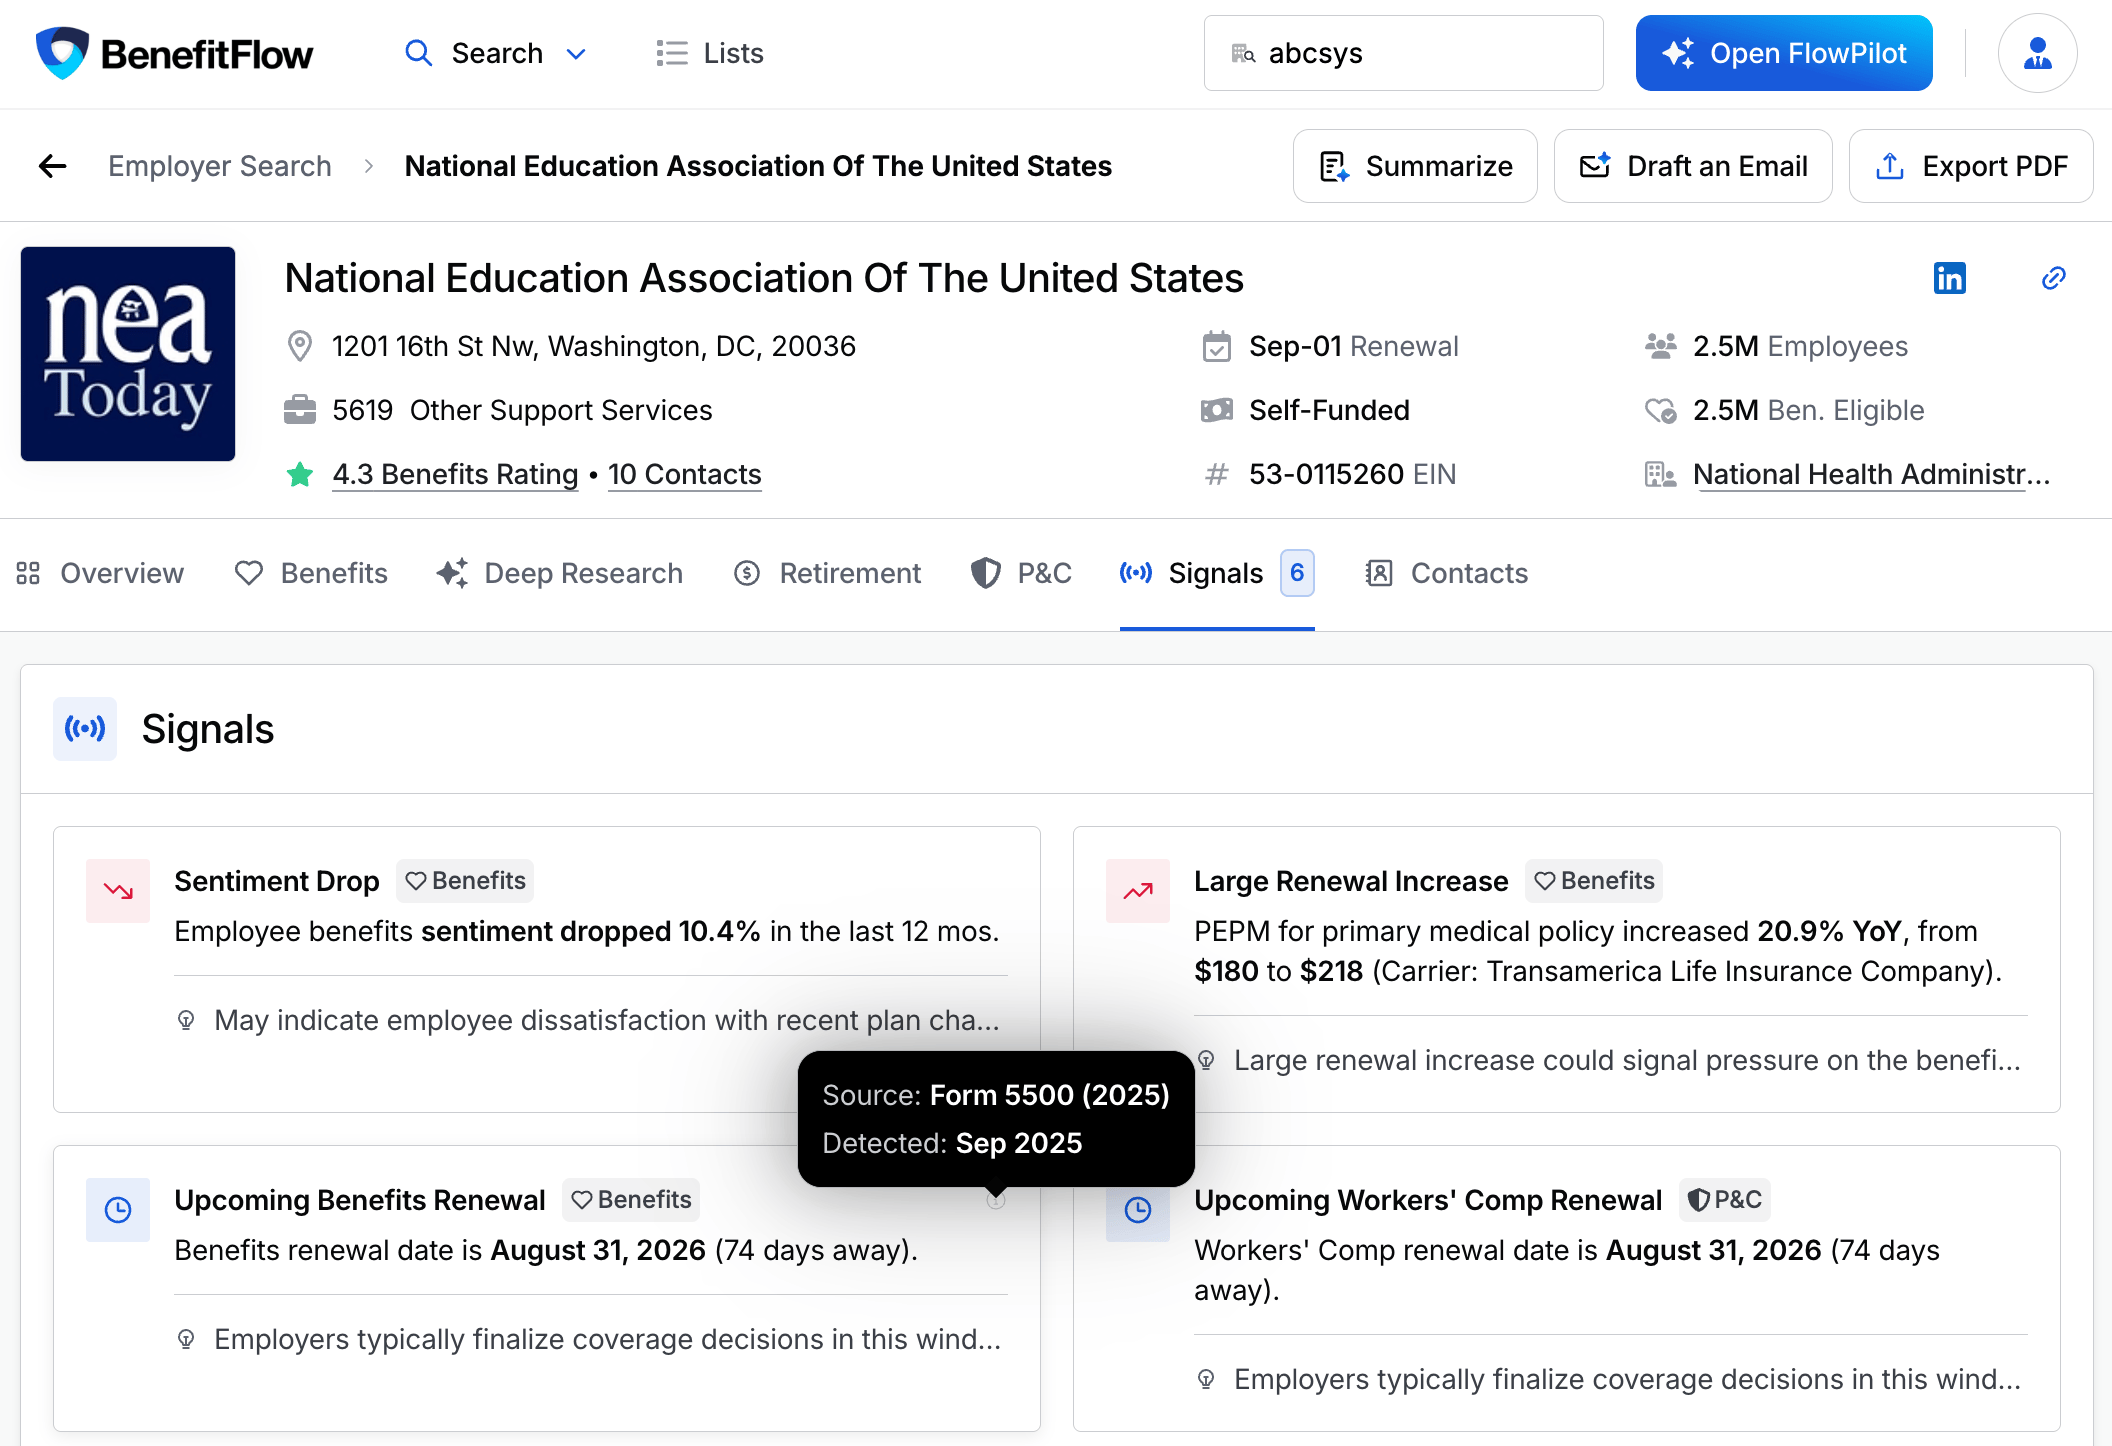Switch to the Deep Research tab

coord(560,573)
